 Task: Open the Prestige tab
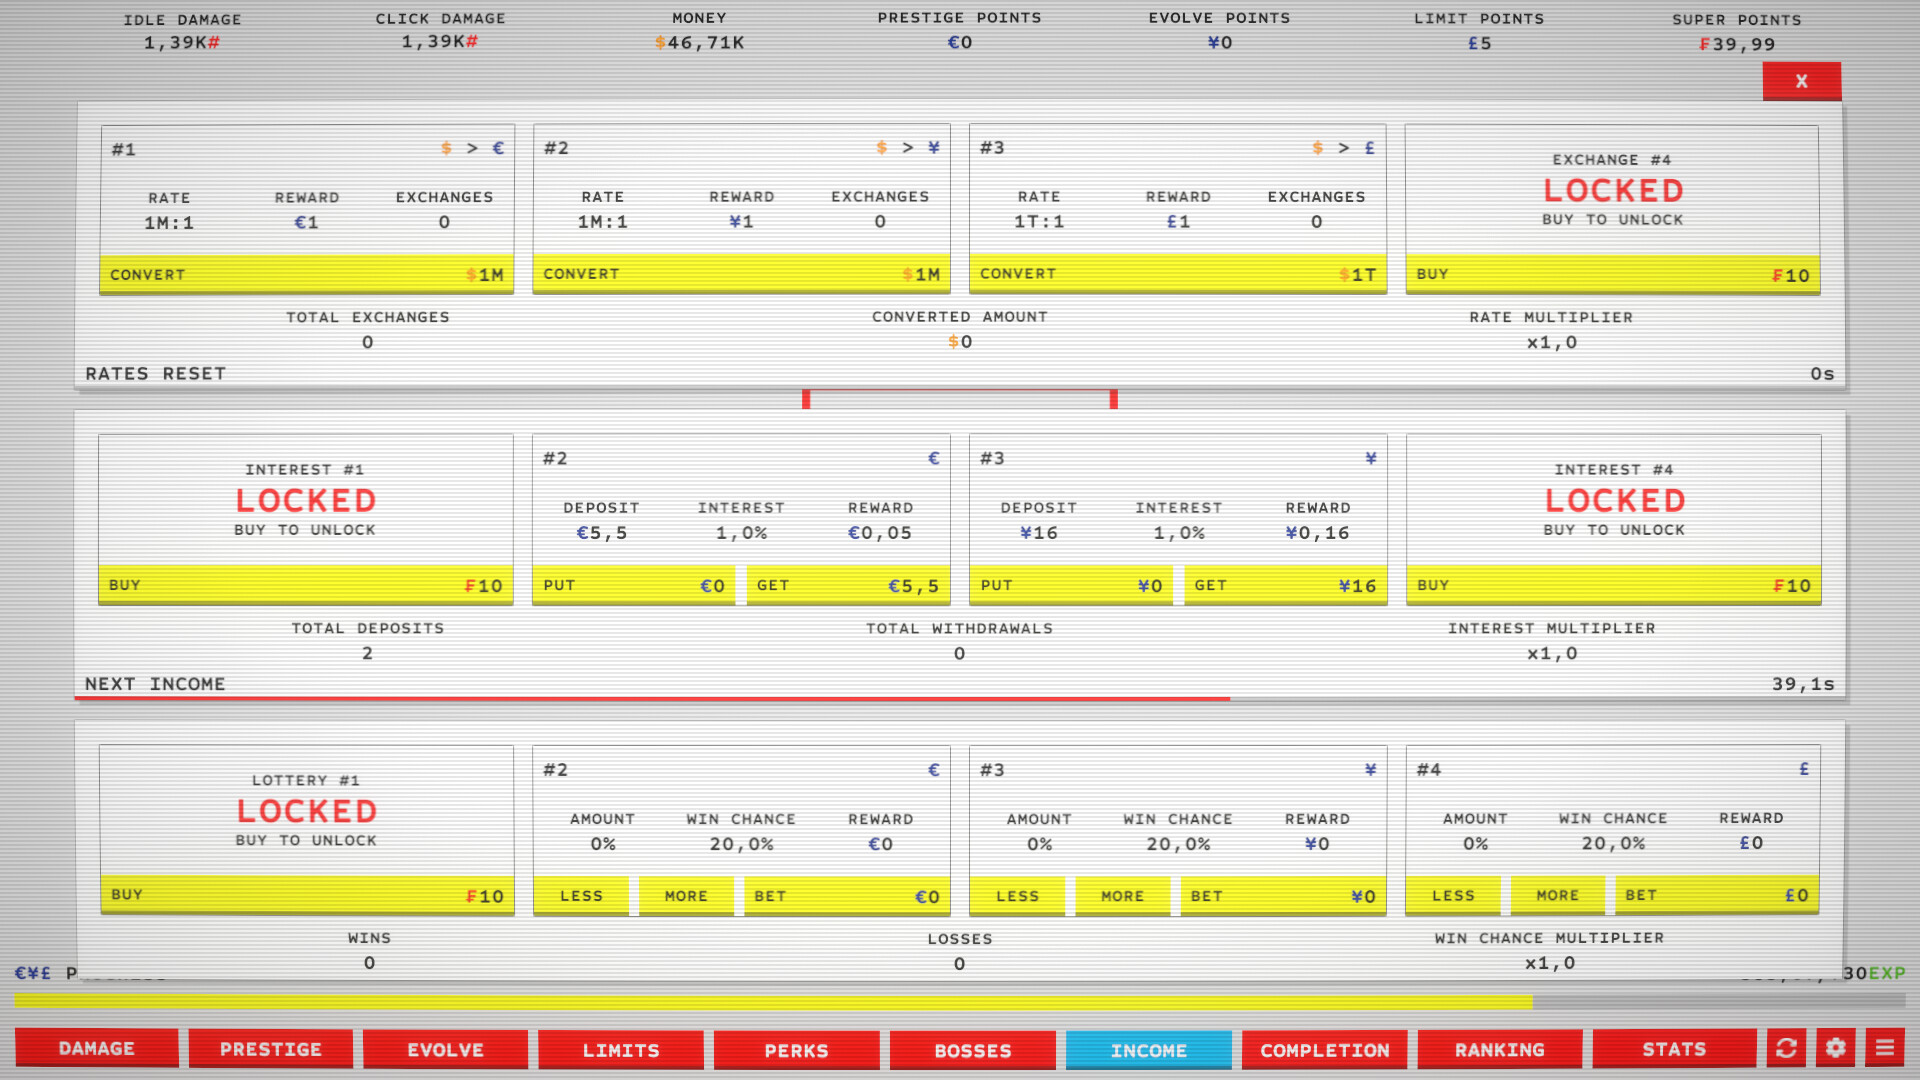coord(271,1049)
